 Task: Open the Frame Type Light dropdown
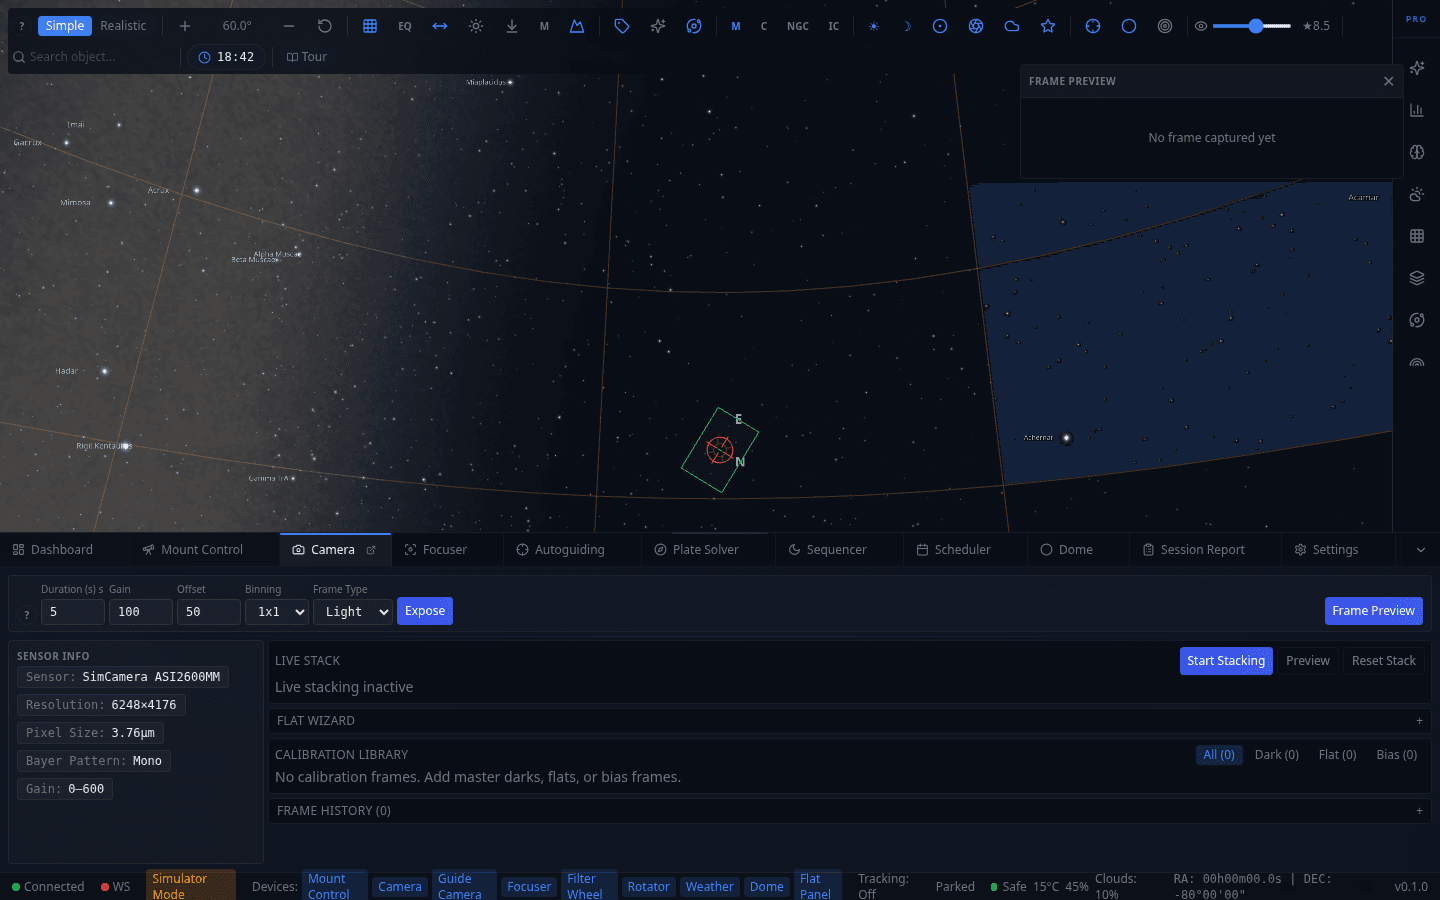pos(353,612)
